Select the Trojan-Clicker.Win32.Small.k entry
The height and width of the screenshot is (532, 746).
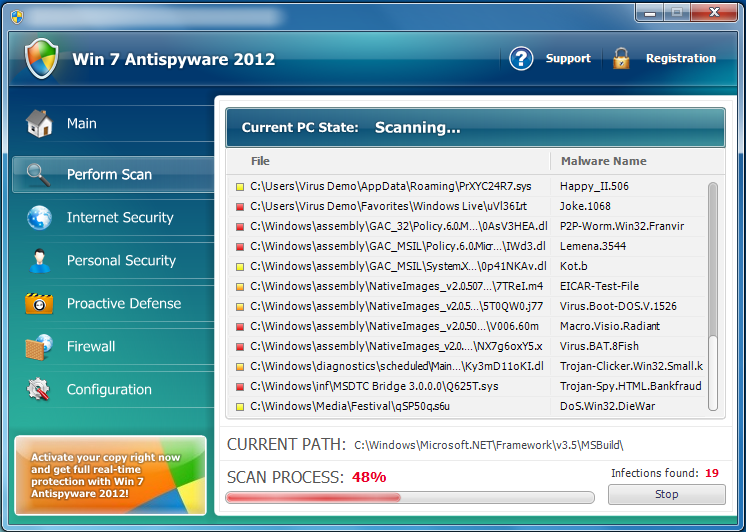631,366
